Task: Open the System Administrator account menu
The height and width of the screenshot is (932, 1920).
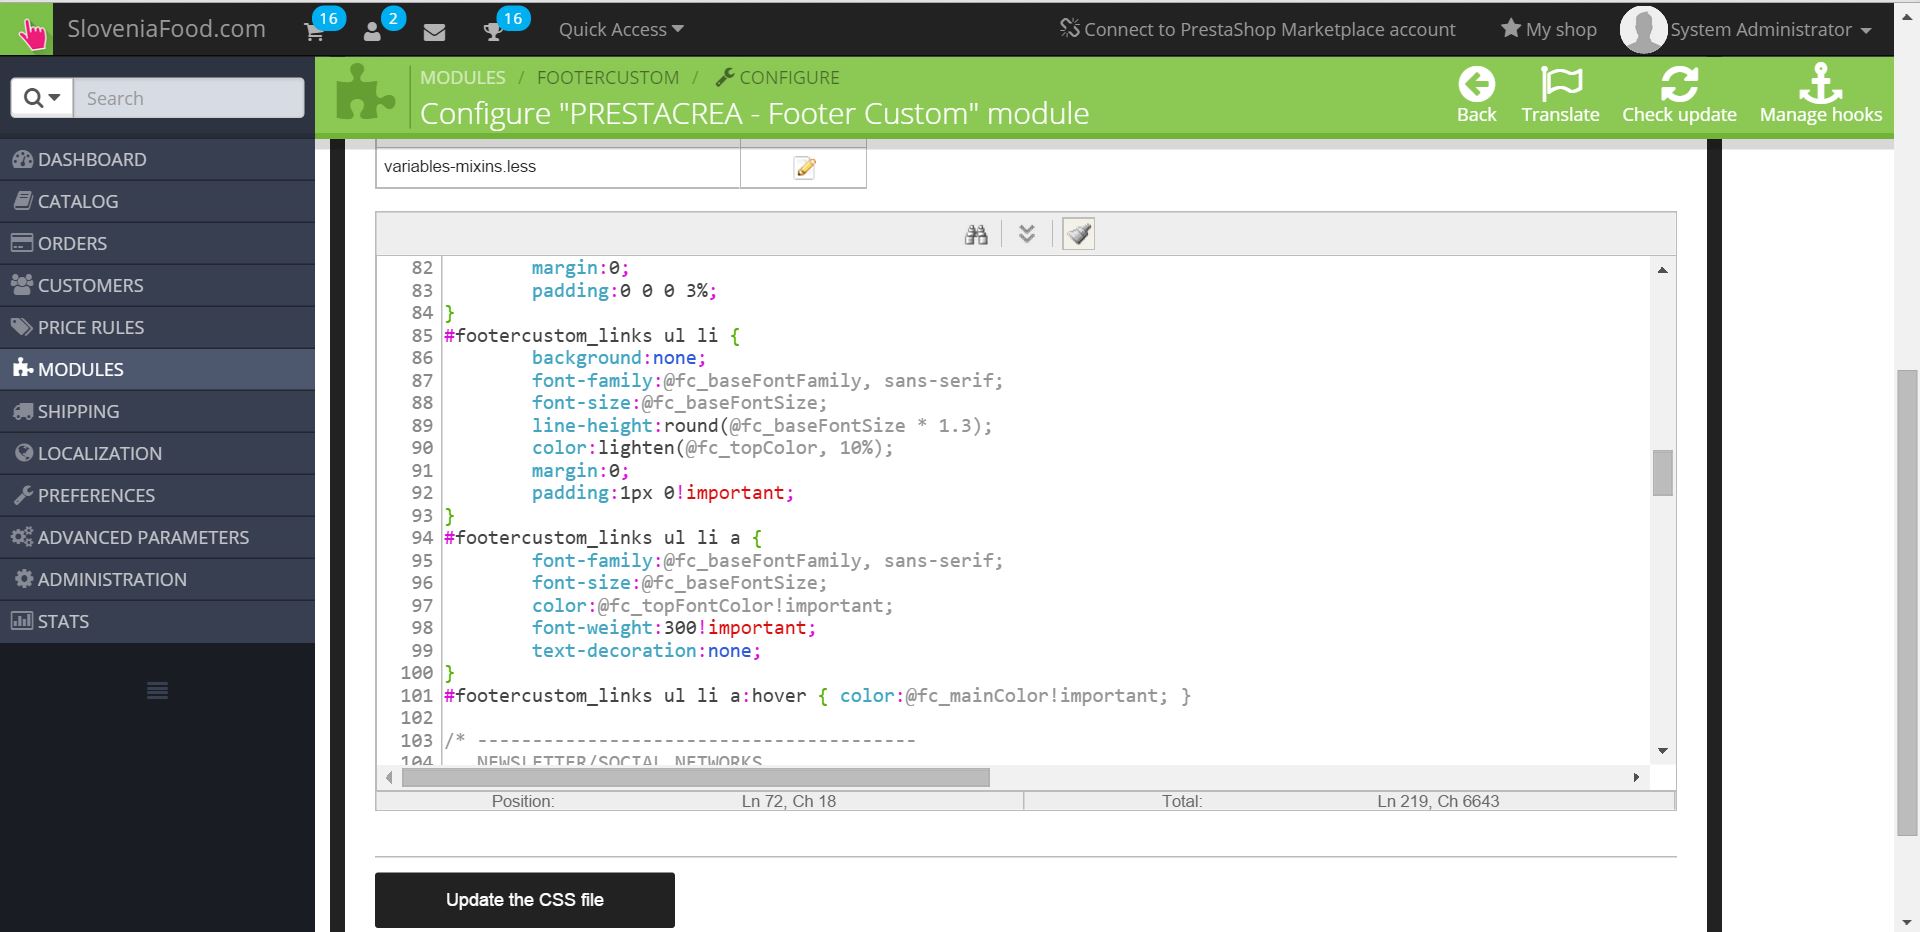Action: [1747, 29]
